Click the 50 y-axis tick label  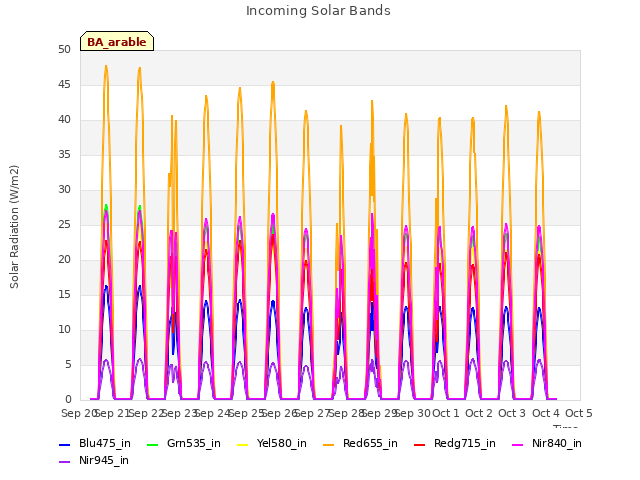pos(64,50)
